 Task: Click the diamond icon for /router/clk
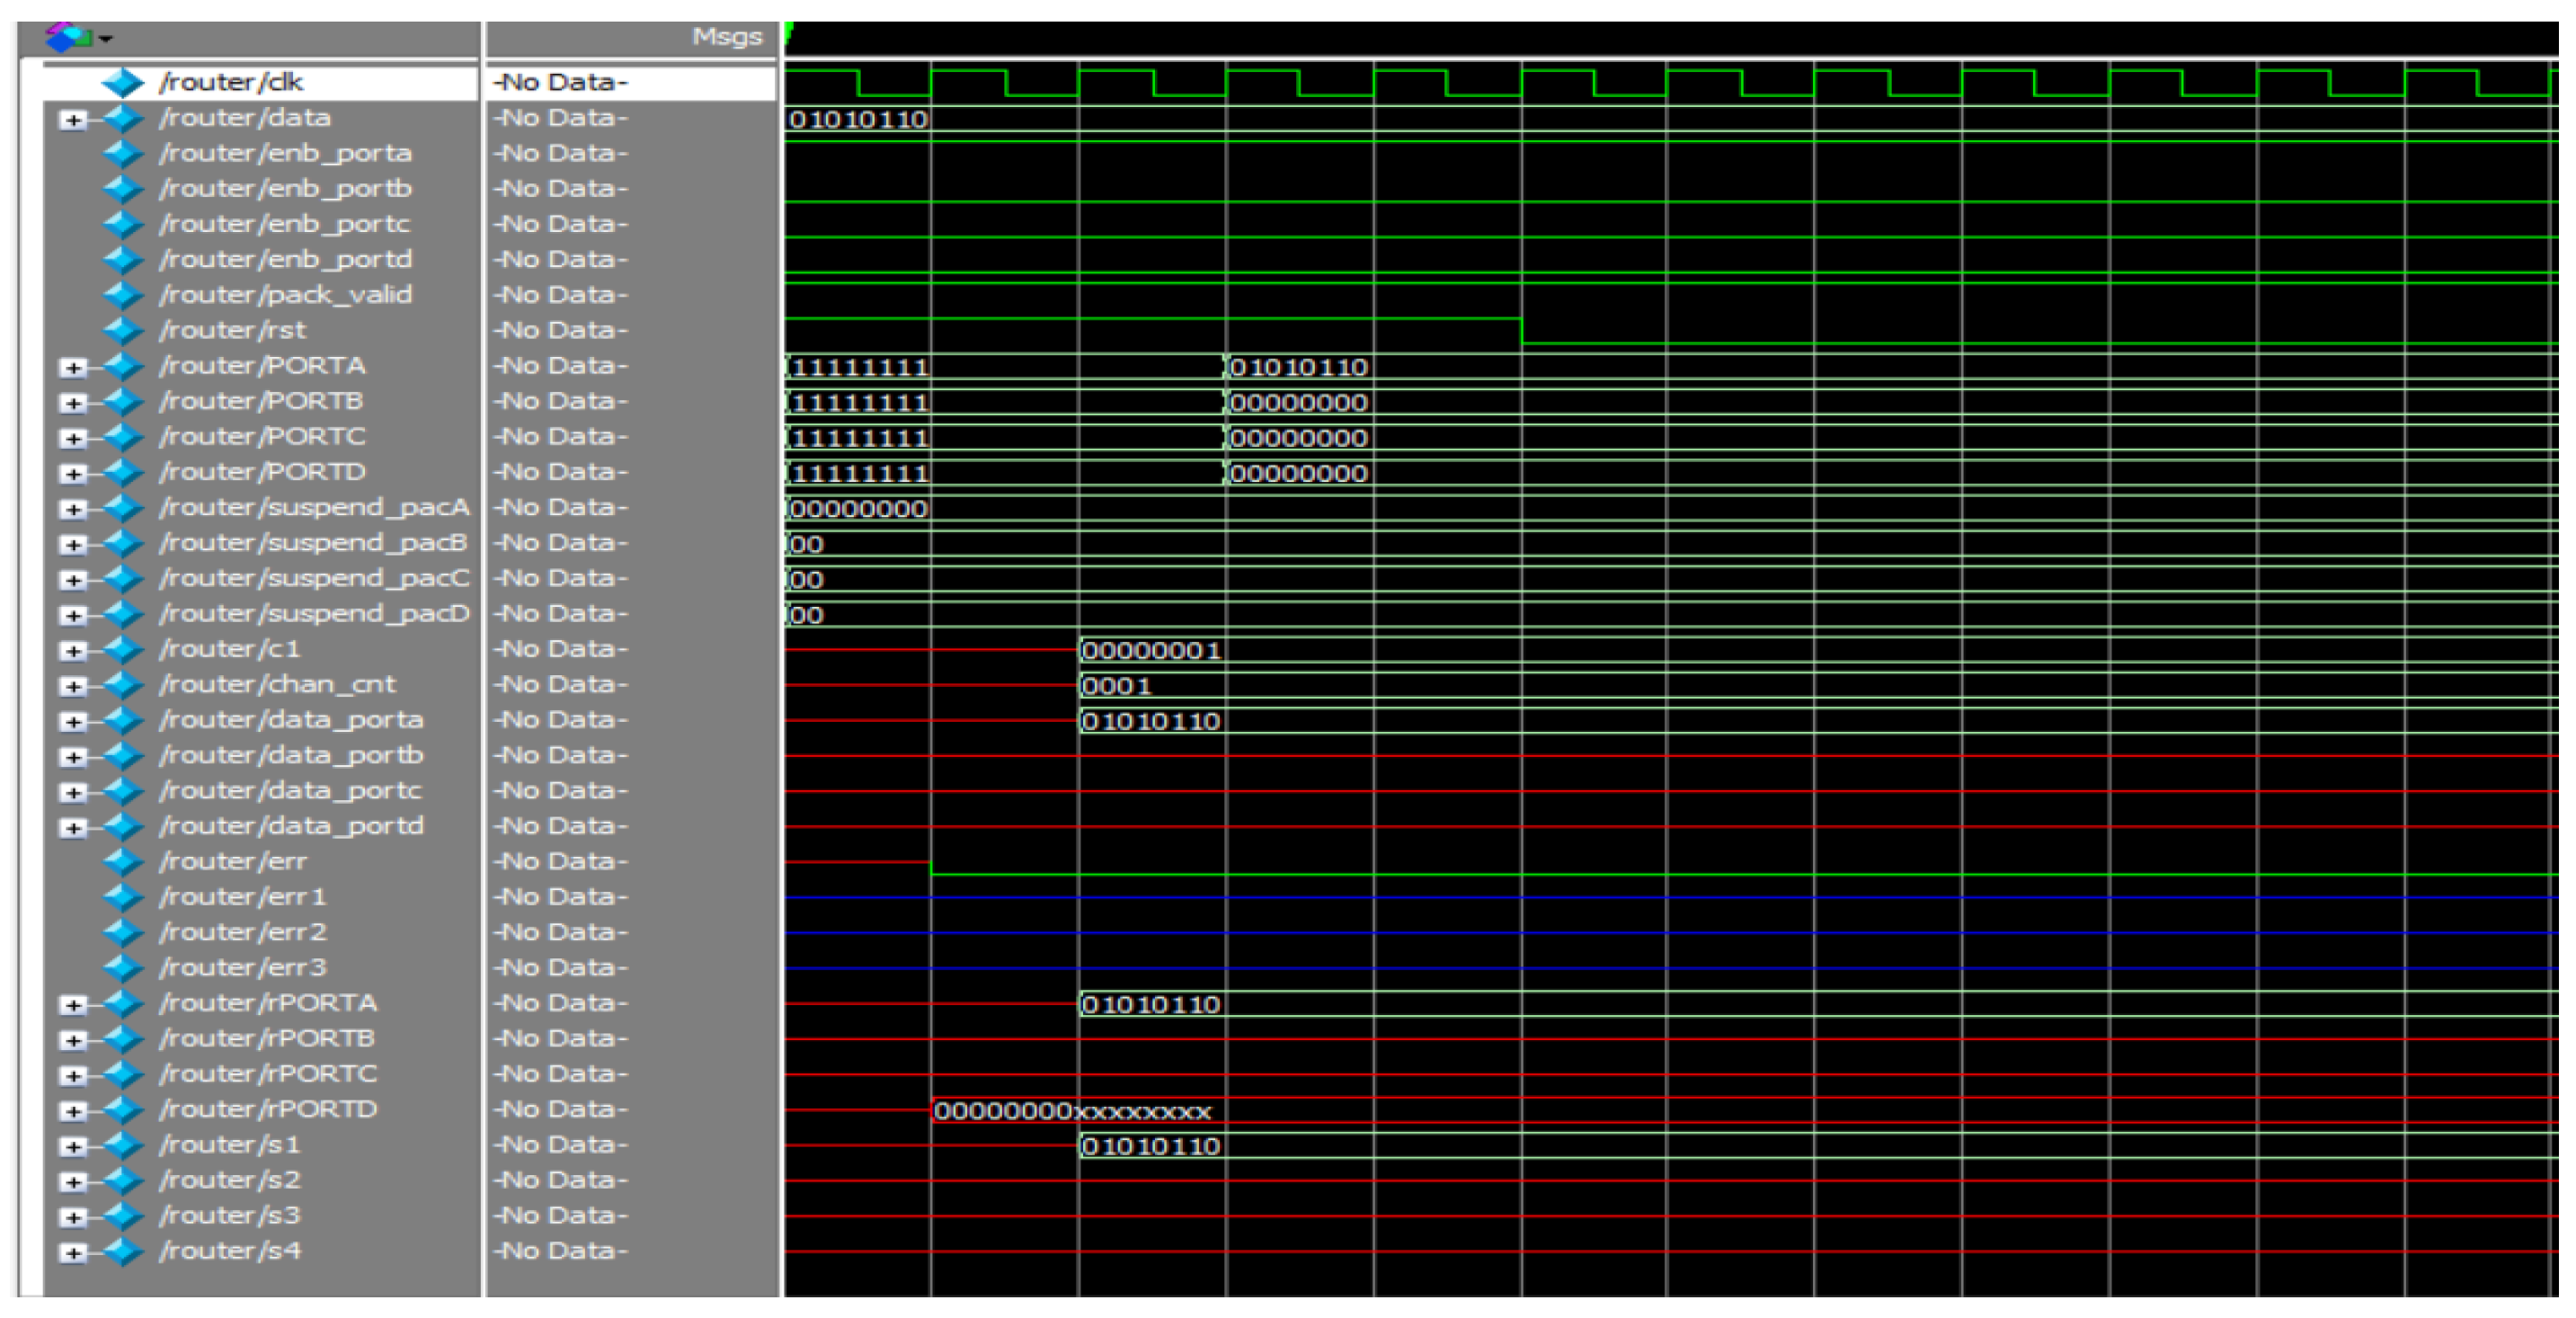(123, 82)
